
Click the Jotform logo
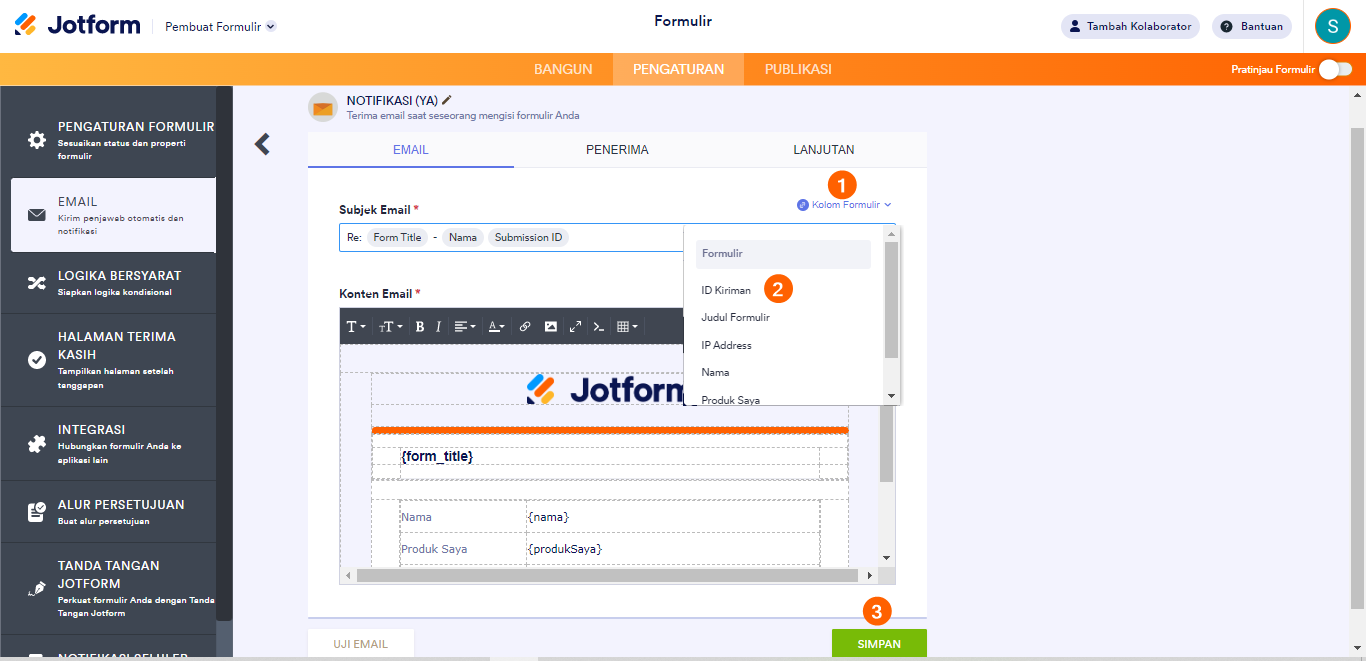[x=77, y=26]
